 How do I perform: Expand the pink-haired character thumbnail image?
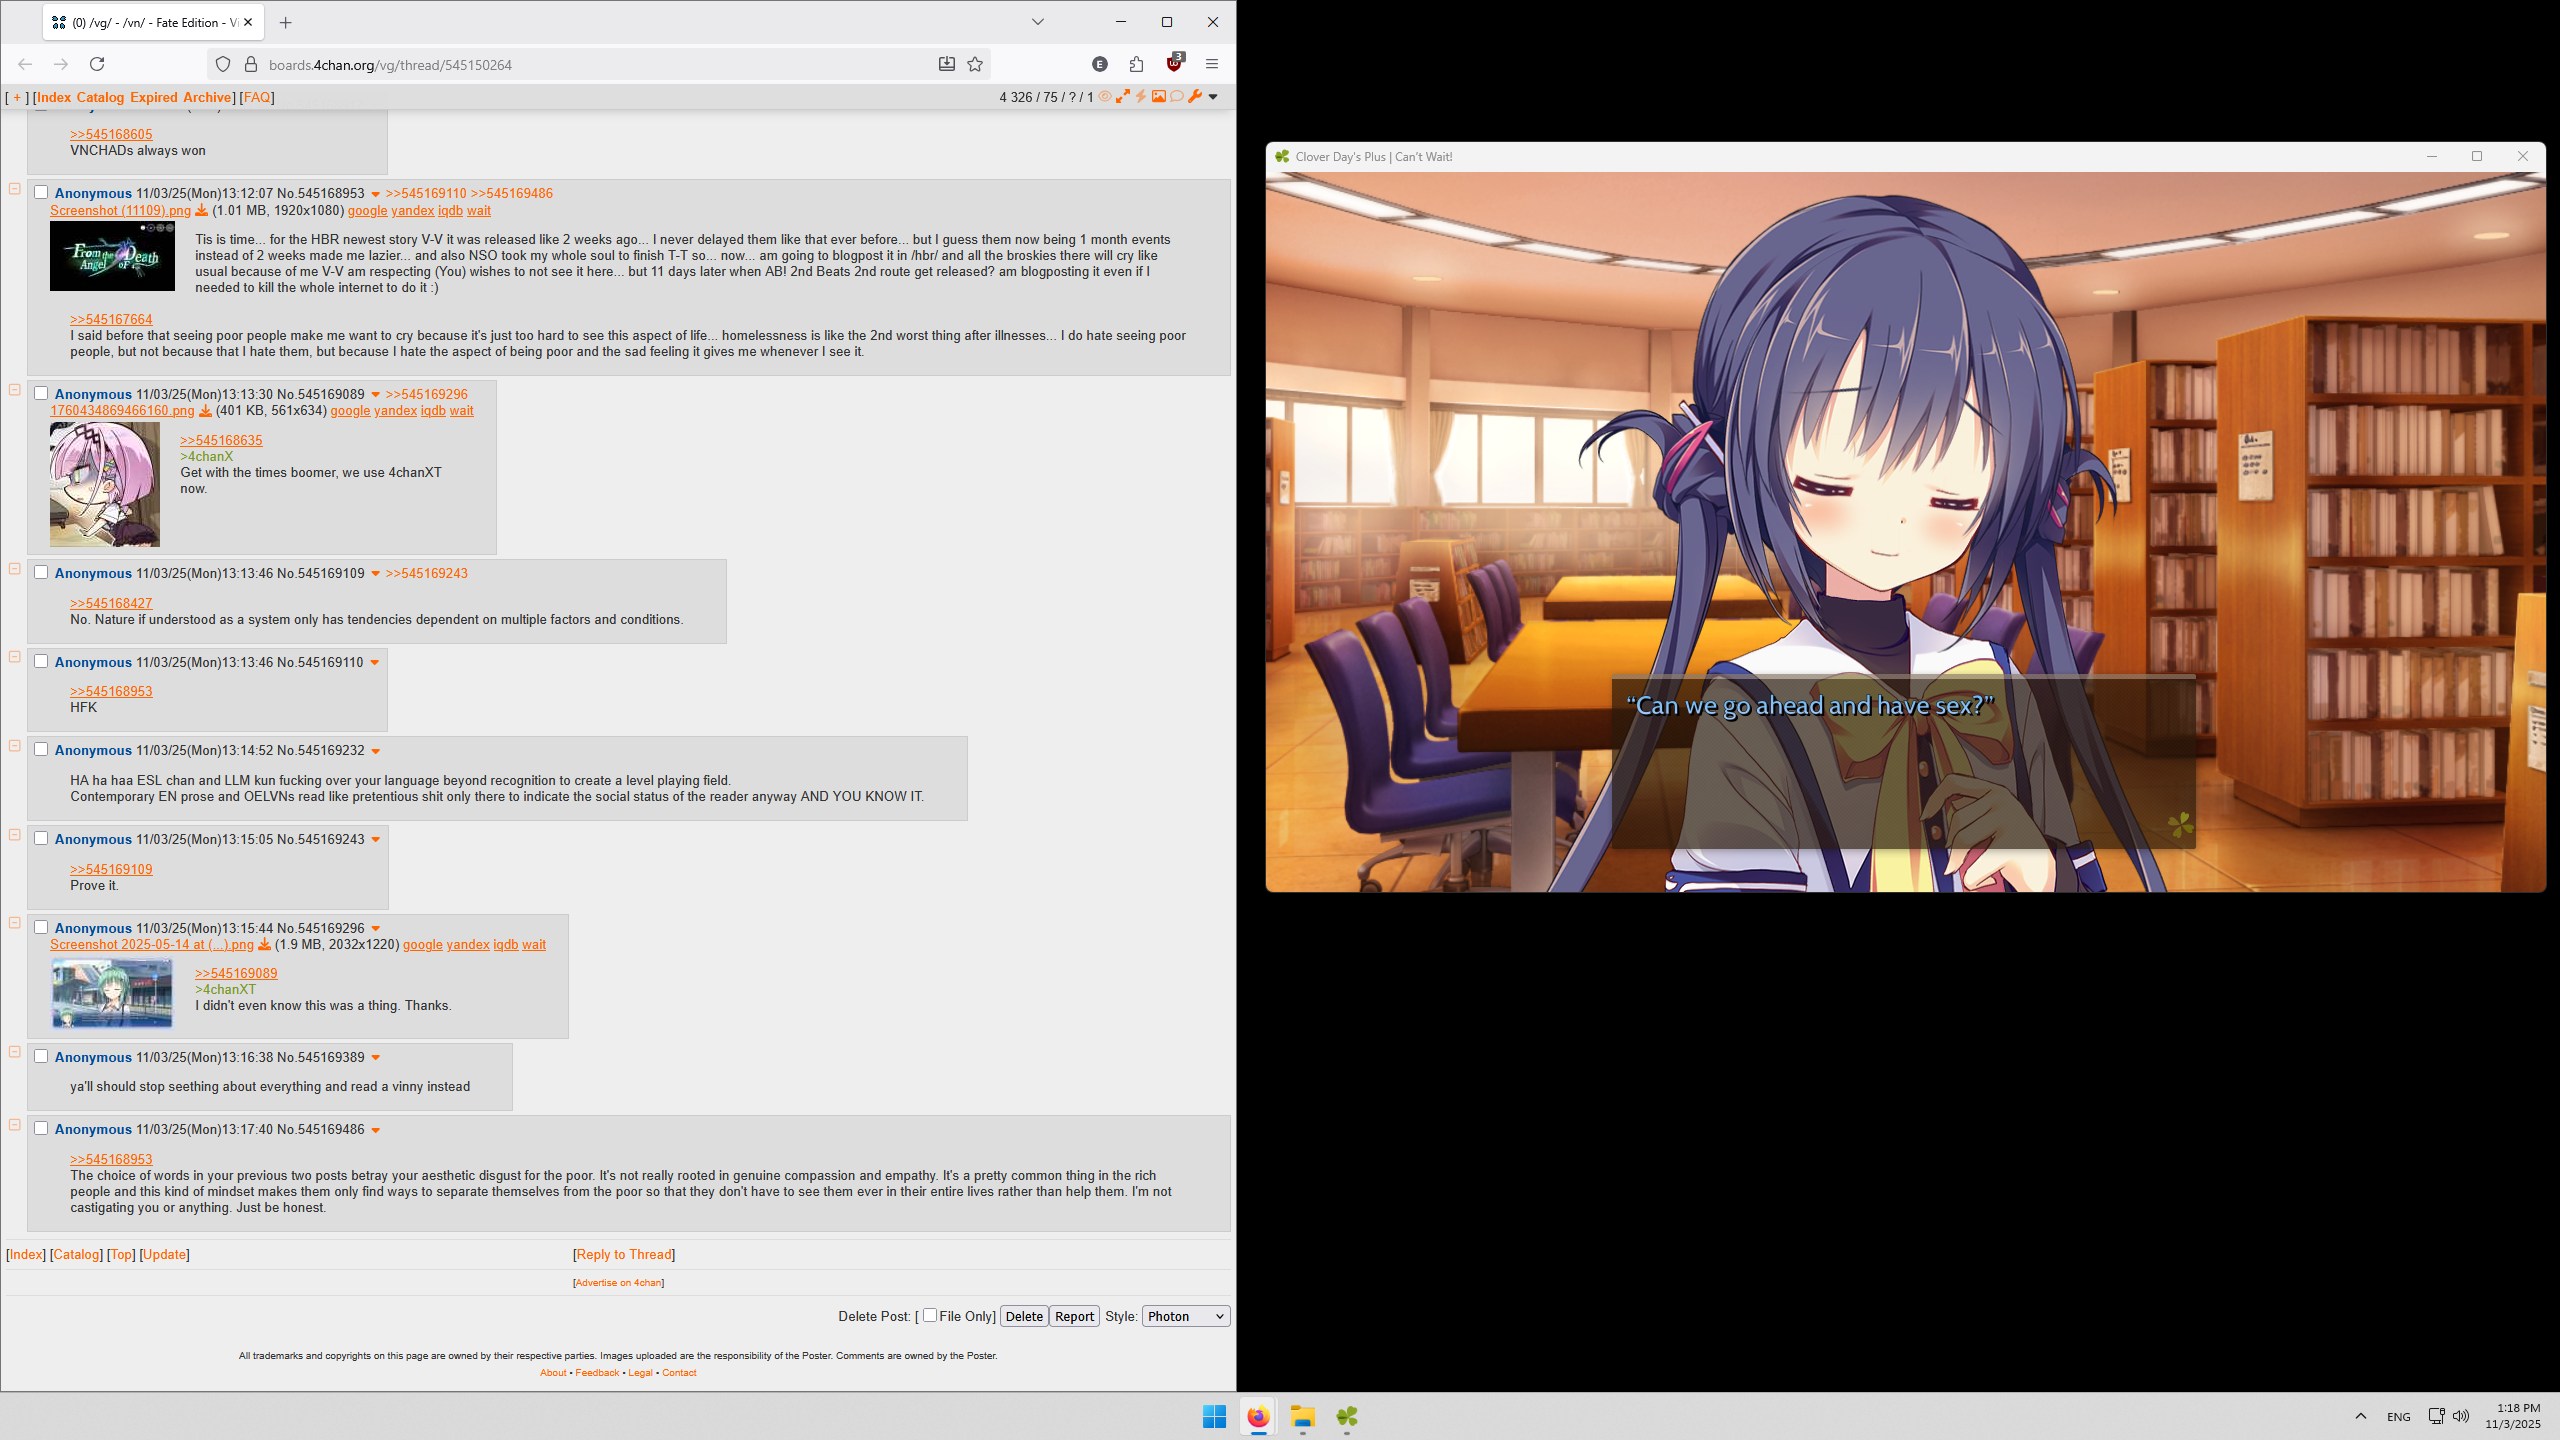pos(105,484)
